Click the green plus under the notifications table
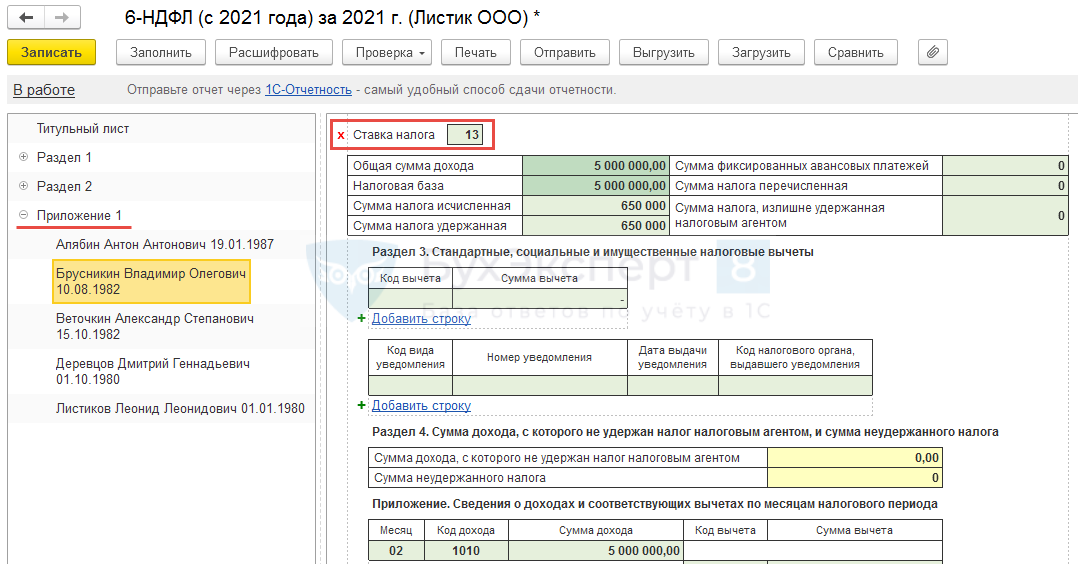 pos(362,405)
